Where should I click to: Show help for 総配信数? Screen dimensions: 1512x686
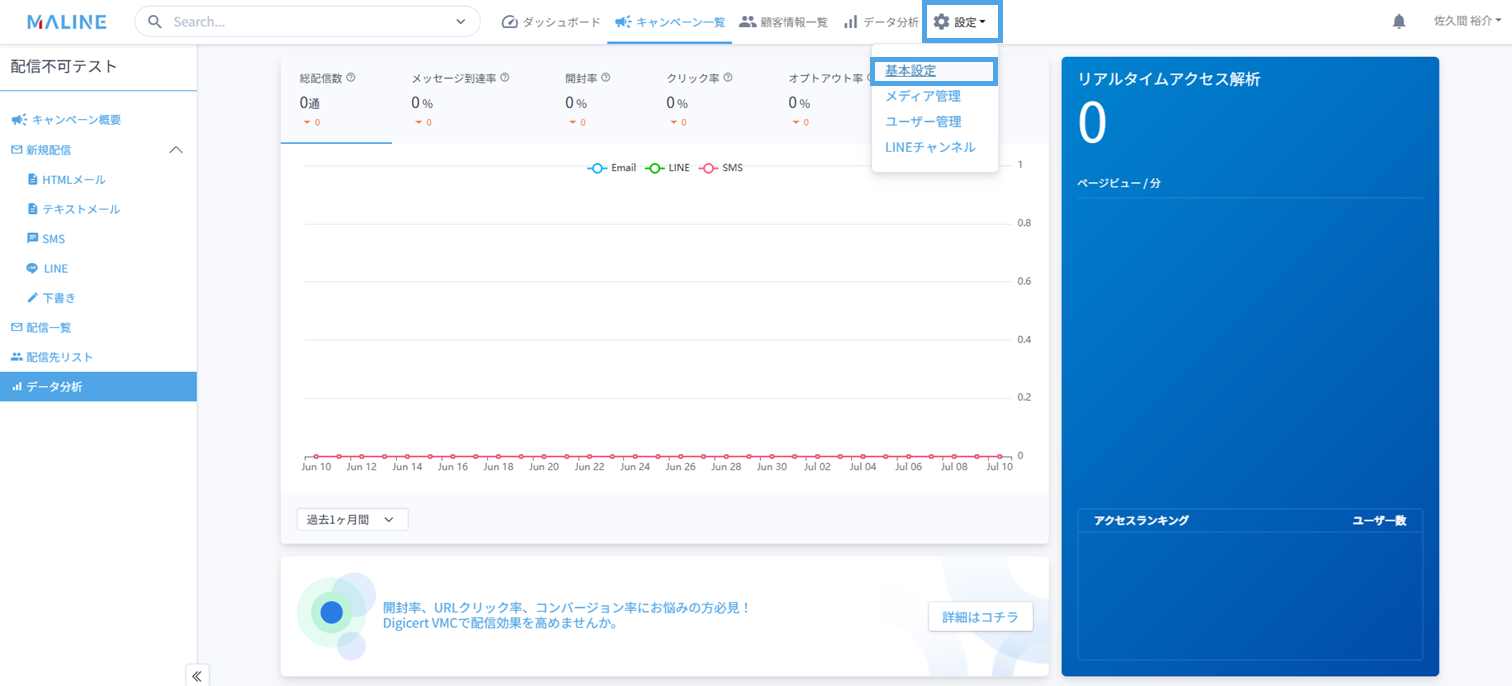351,78
